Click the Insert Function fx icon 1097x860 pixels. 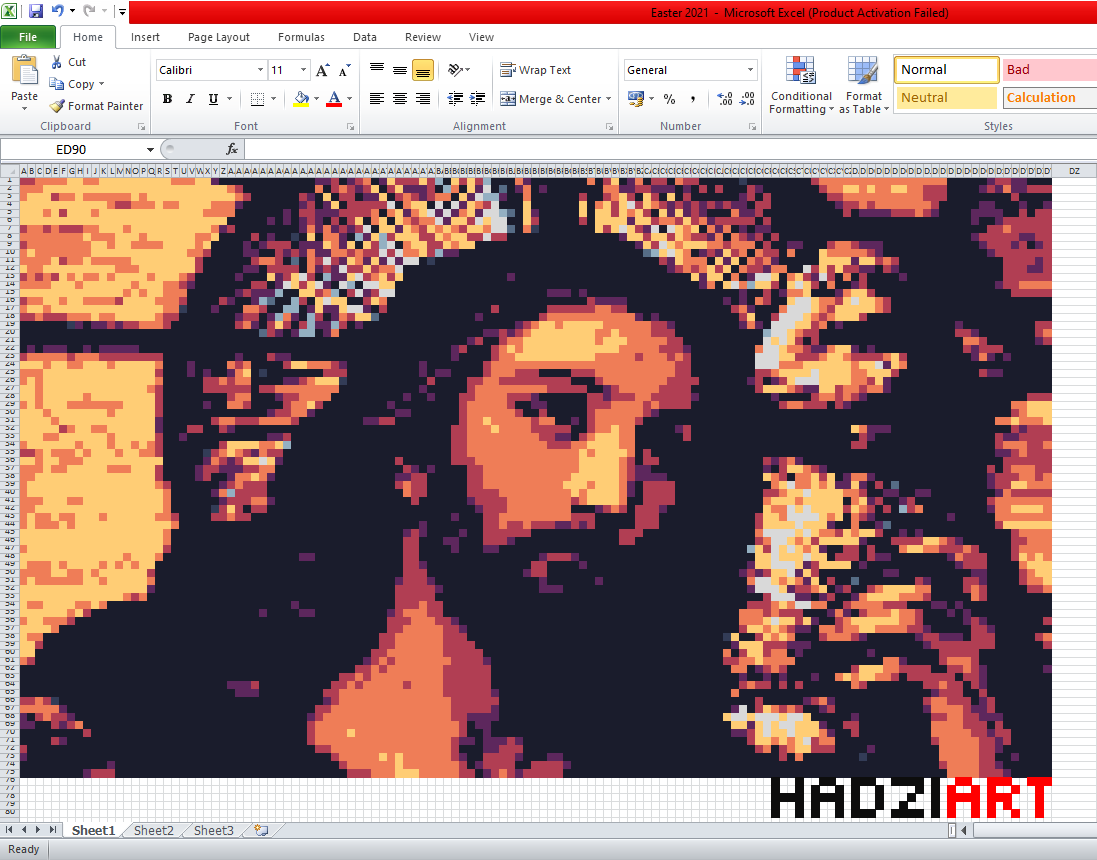[232, 149]
